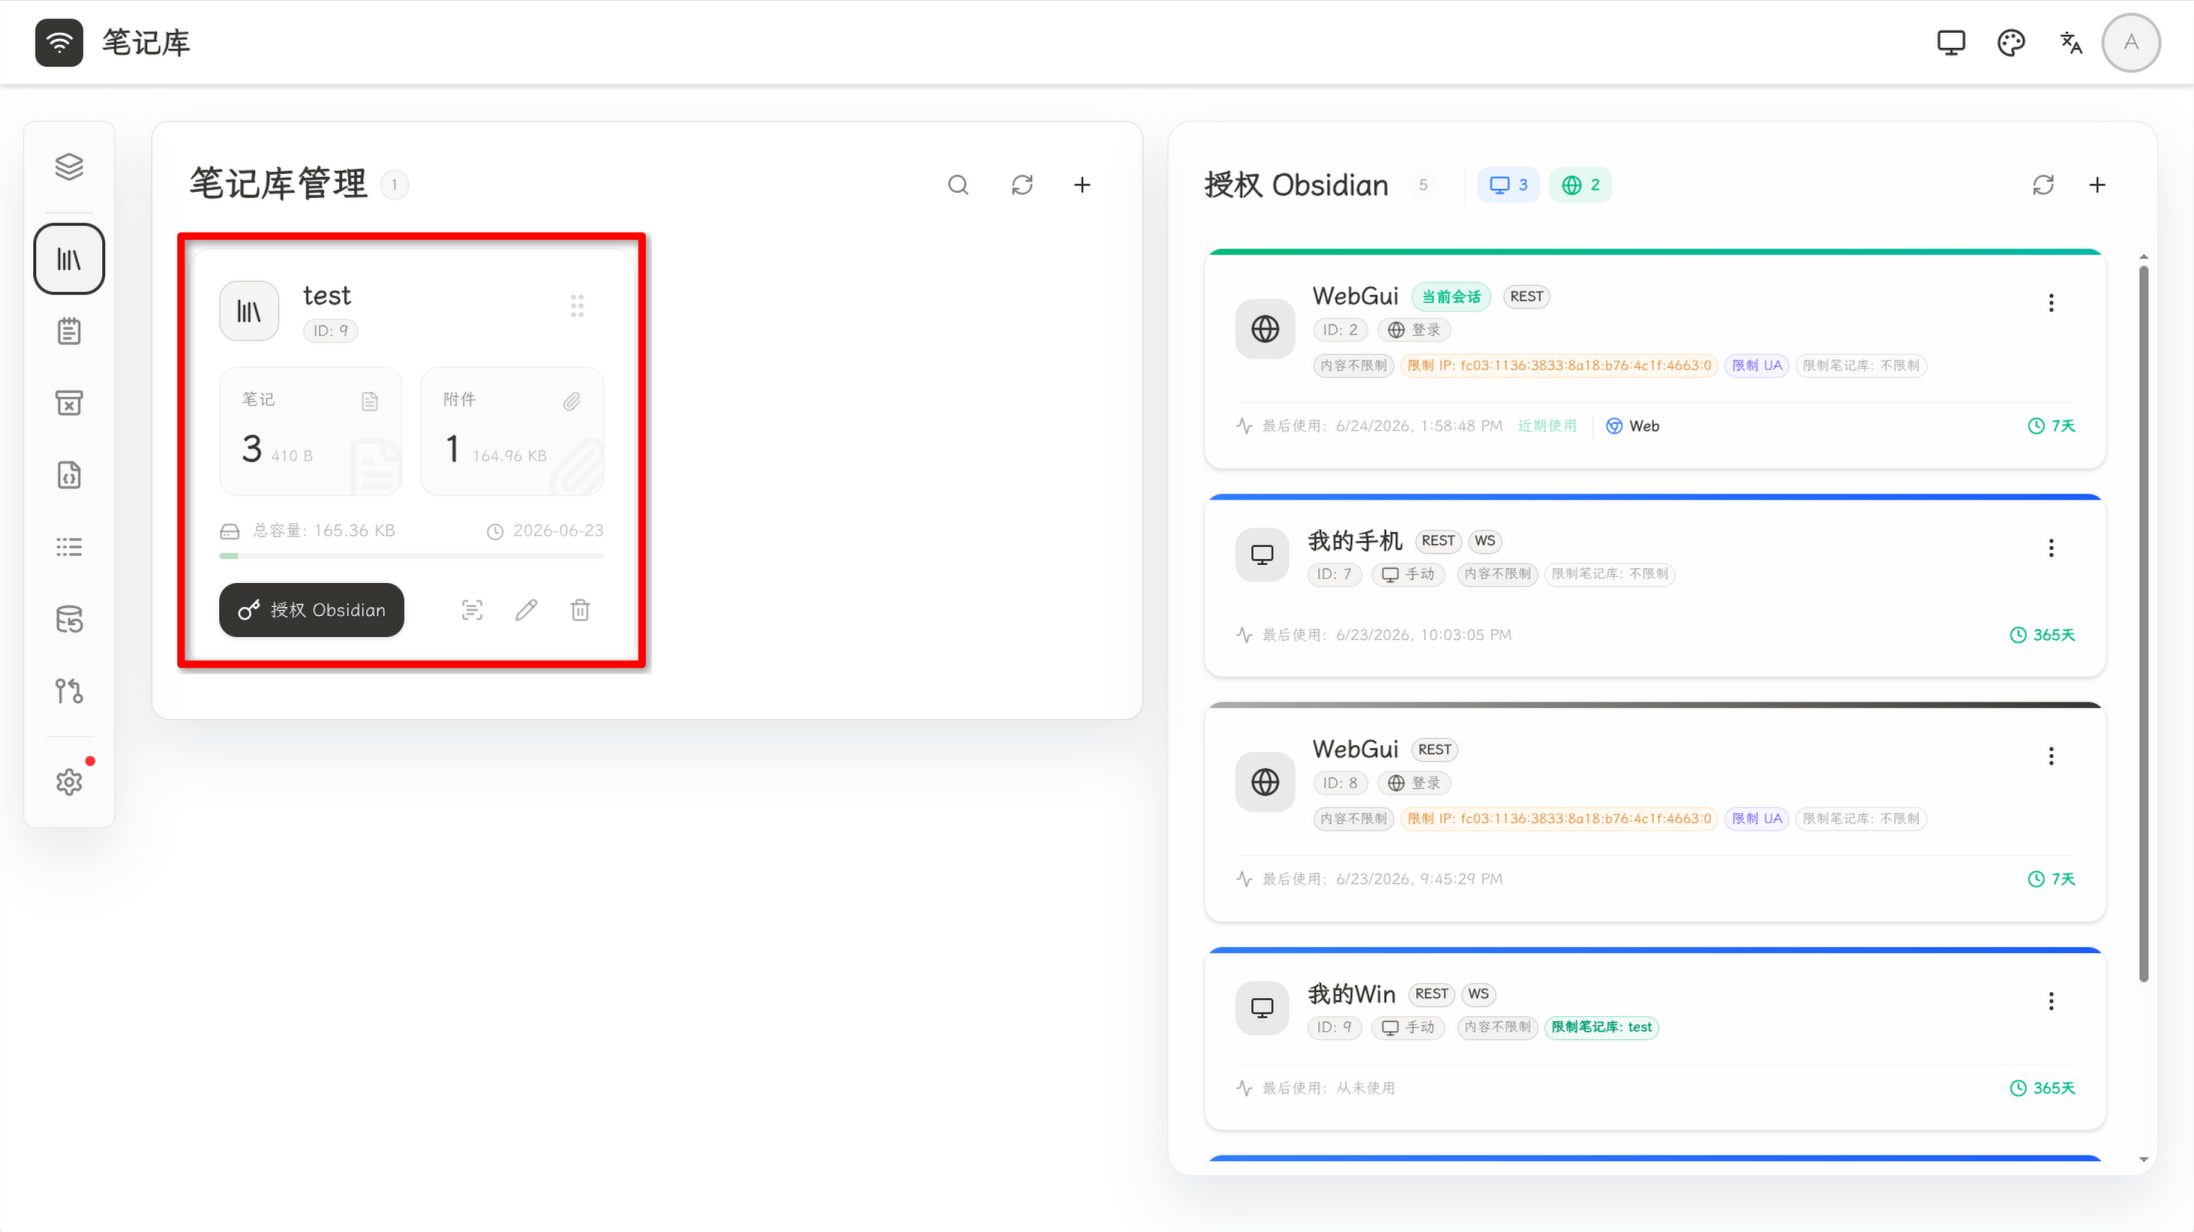
Task: Click 最后使用: 从未使用 on 我的Win card
Action: (1328, 1088)
